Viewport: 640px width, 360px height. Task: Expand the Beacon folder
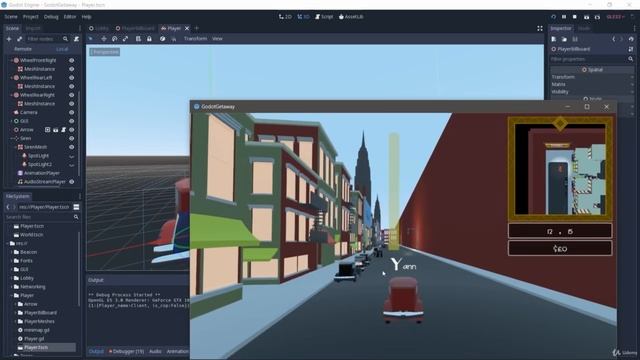pyautogui.click(x=11, y=252)
